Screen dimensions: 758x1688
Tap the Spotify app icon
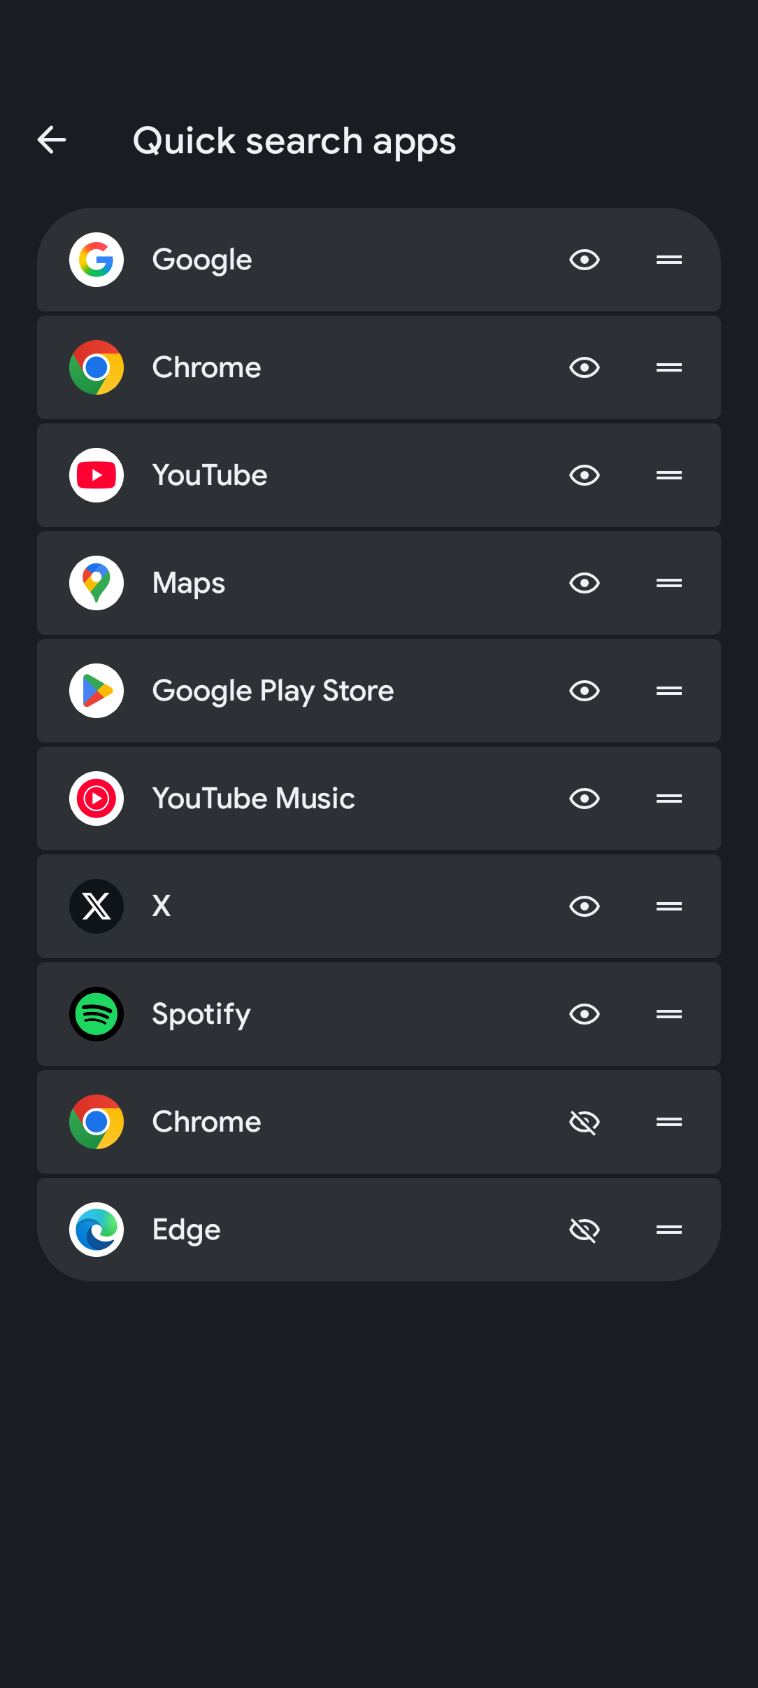96,1014
